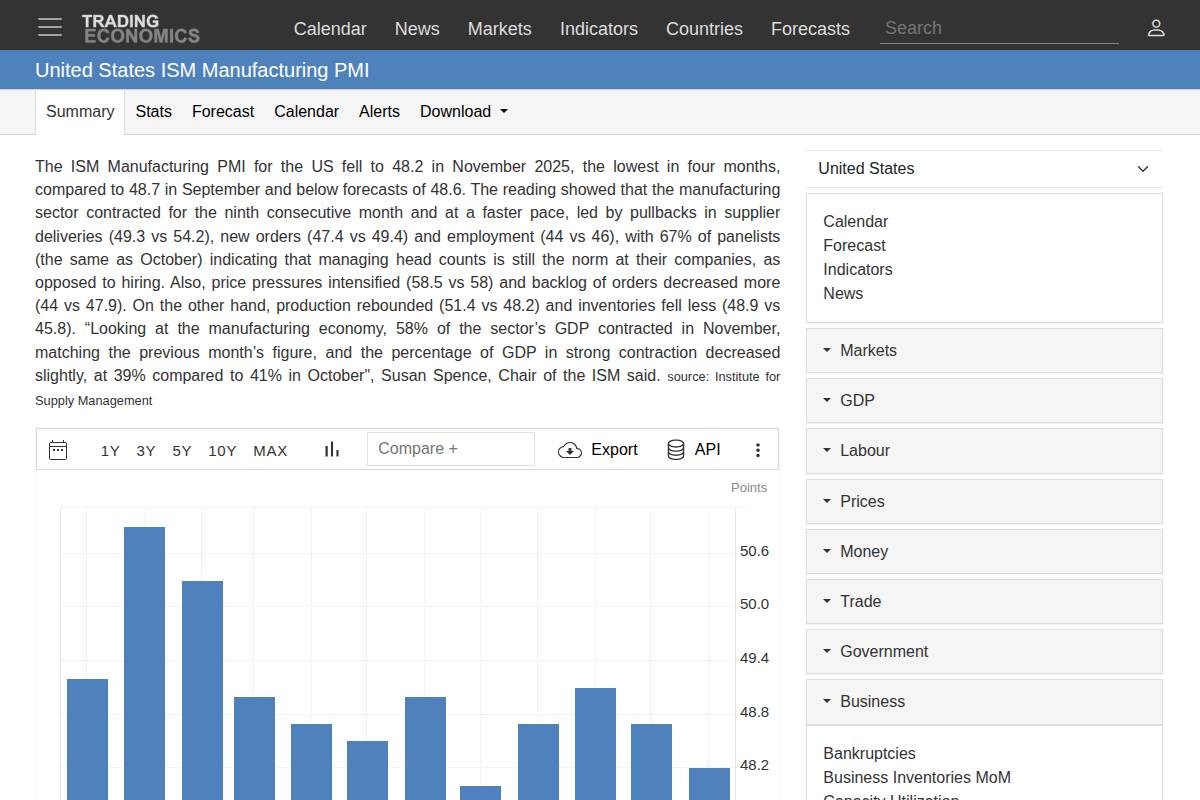Click inside the Compare input field
Image resolution: width=1200 pixels, height=800 pixels.
pos(450,448)
